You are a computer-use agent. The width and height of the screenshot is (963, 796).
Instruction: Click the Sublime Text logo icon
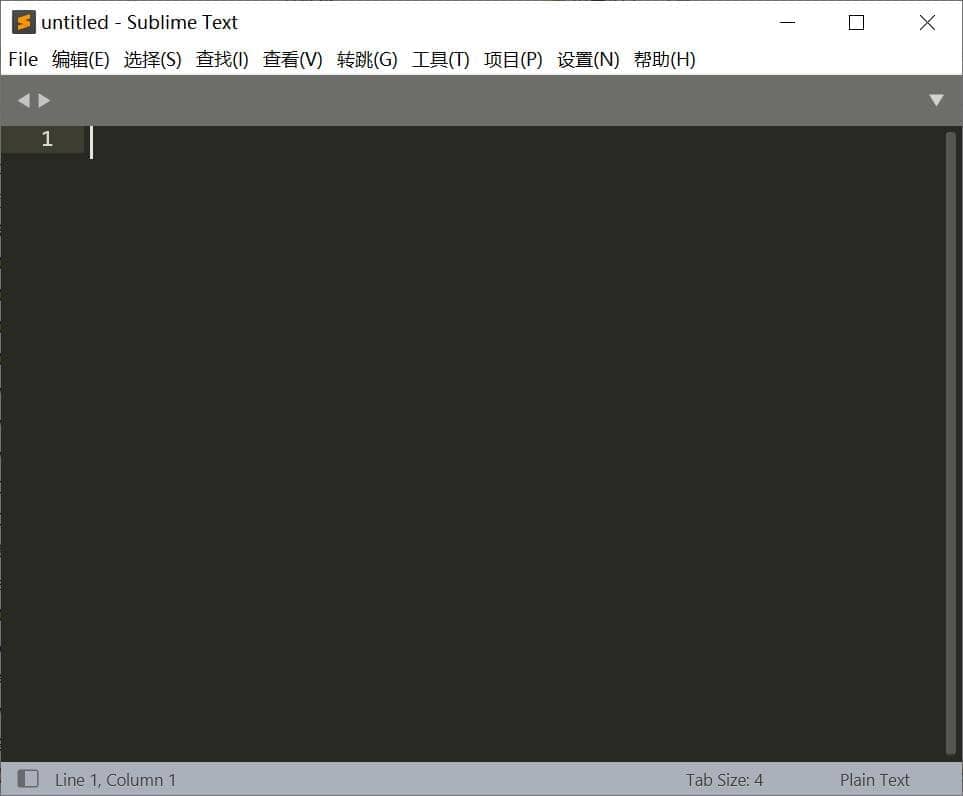coord(20,21)
